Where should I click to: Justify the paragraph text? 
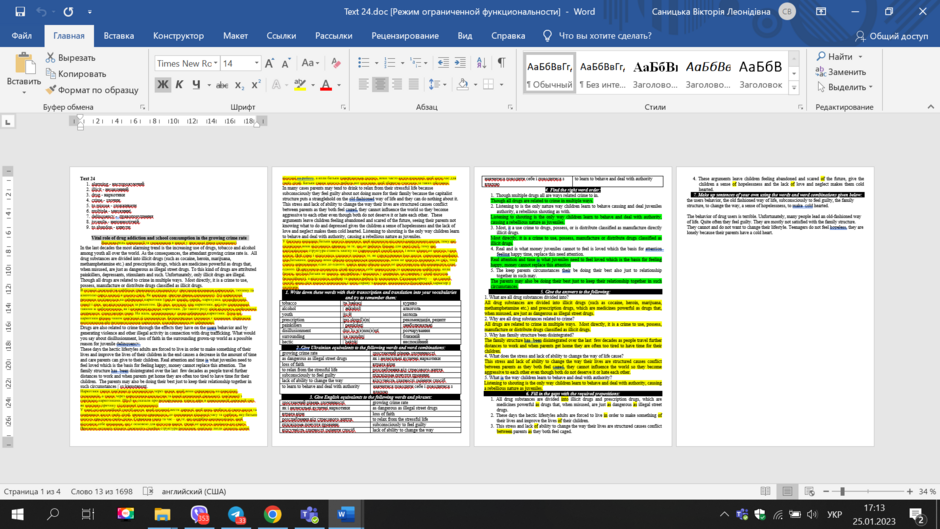(x=414, y=85)
